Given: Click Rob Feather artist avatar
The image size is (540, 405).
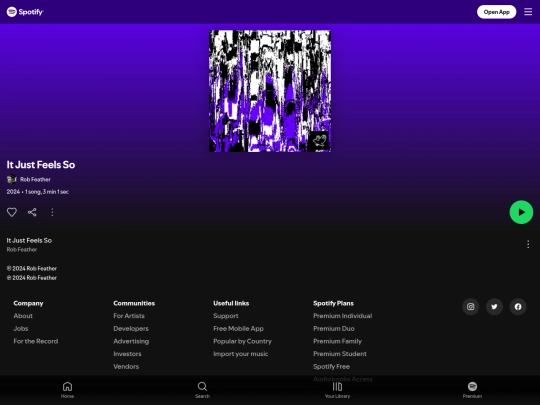Looking at the screenshot, I should click(x=12, y=179).
